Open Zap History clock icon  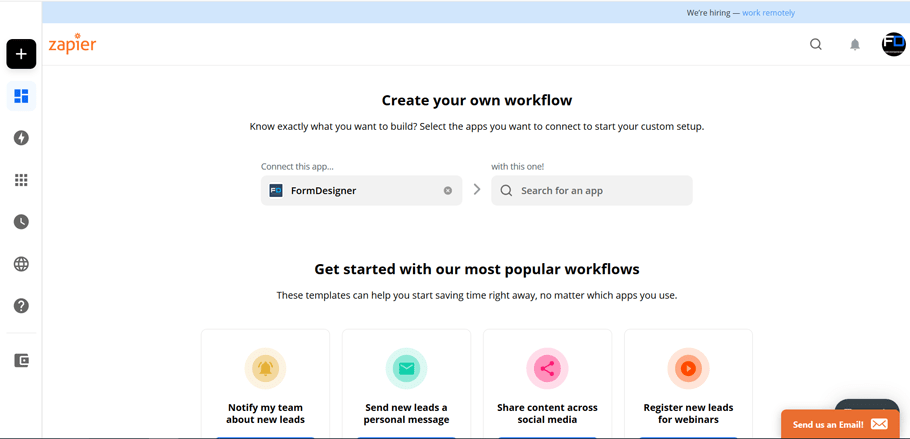(x=21, y=222)
